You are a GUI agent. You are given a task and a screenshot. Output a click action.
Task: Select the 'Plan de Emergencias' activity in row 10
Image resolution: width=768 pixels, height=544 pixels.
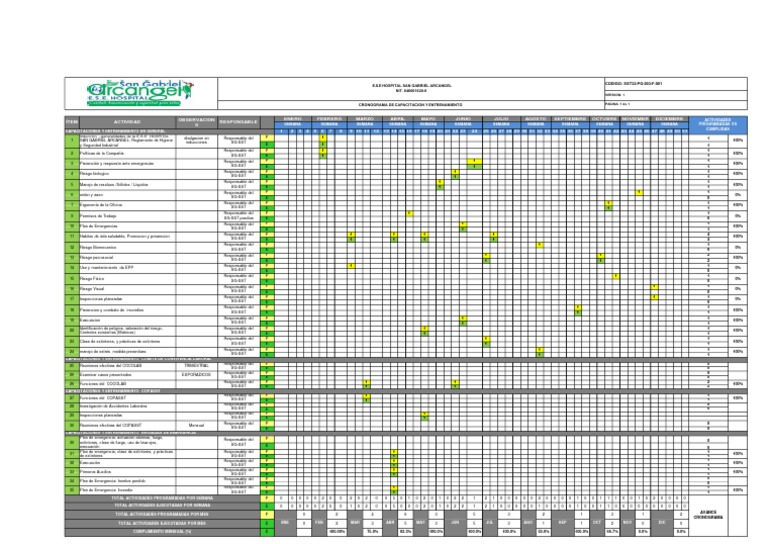[x=127, y=226]
